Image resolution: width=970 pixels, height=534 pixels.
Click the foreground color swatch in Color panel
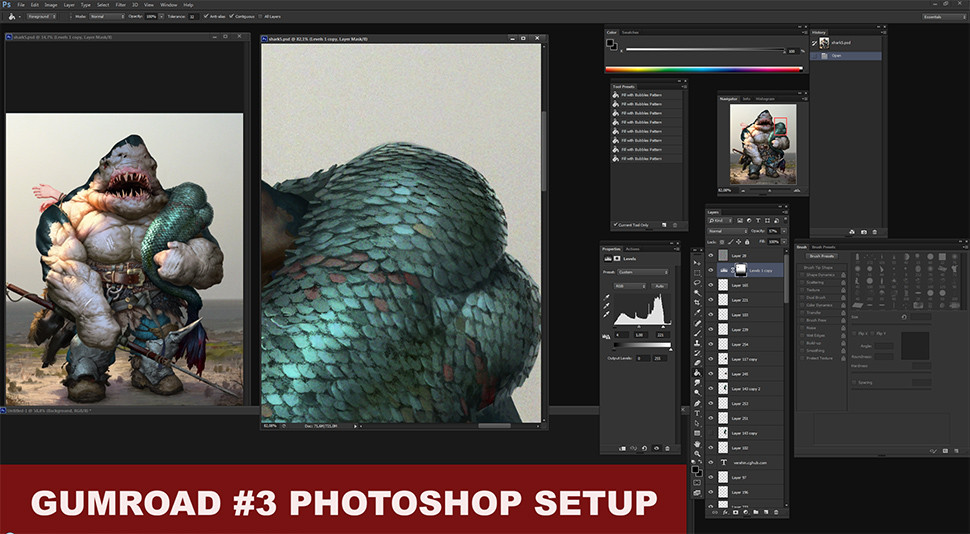pos(610,43)
